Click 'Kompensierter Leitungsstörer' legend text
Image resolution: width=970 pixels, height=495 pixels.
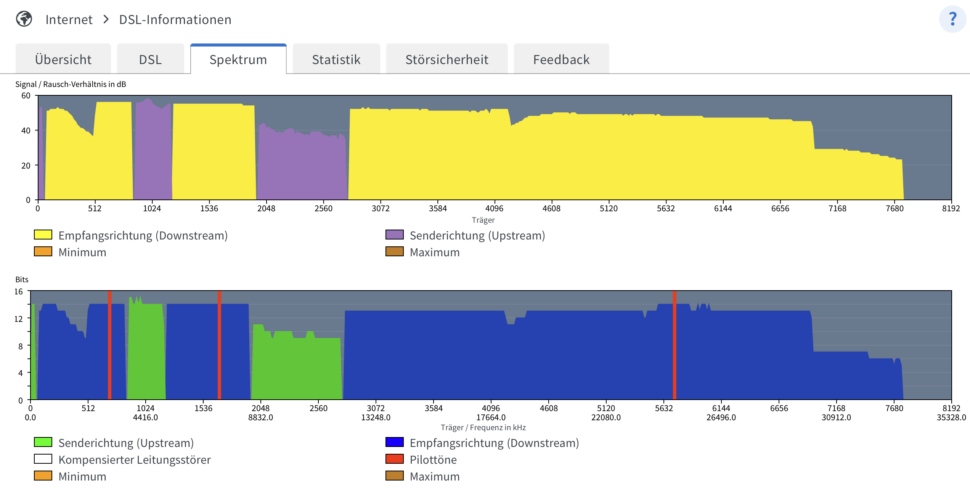pyautogui.click(x=134, y=460)
